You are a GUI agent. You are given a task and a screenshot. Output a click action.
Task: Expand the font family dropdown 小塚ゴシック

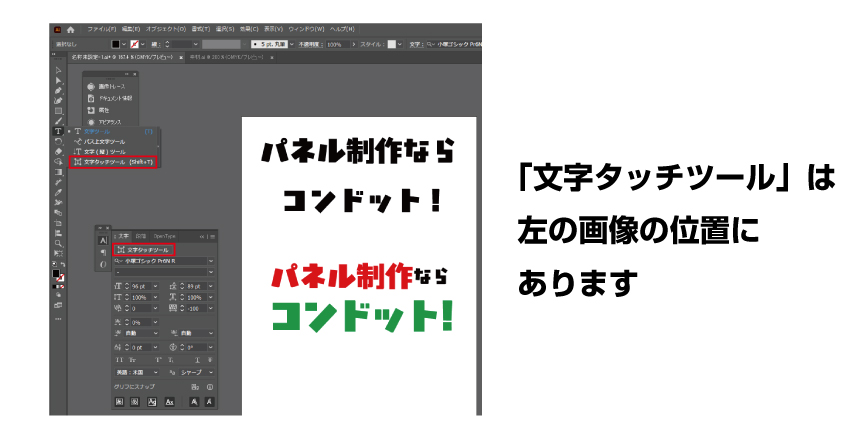pos(210,260)
